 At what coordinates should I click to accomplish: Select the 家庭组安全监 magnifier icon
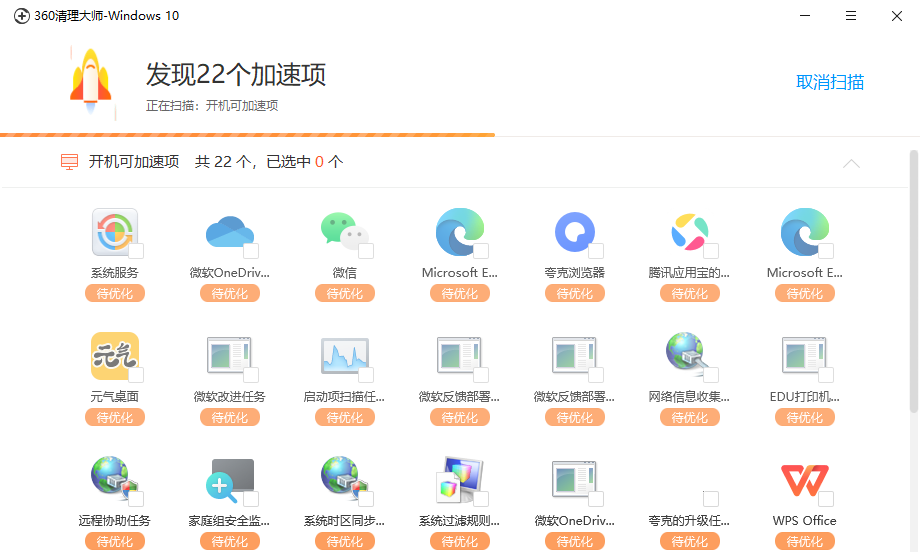click(229, 480)
